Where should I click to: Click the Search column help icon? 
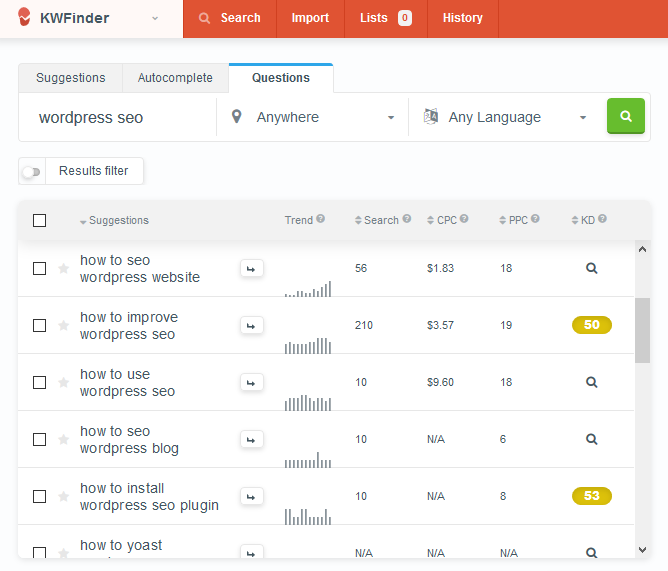[x=407, y=219]
